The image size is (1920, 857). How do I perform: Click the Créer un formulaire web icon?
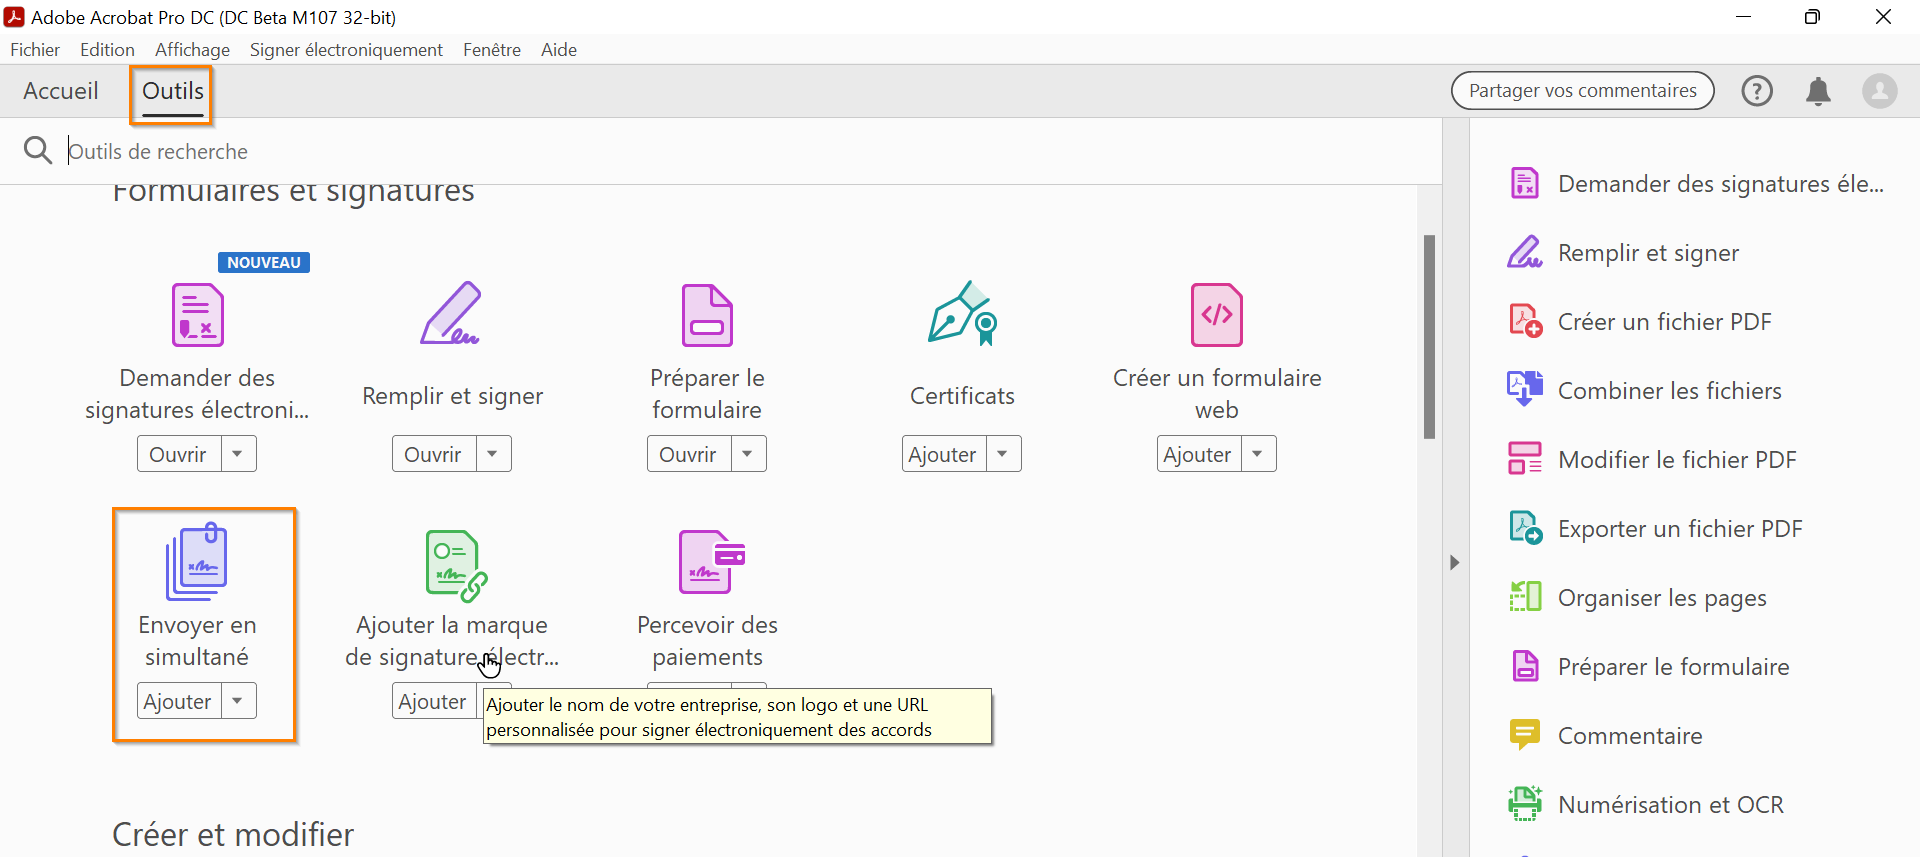1217,315
